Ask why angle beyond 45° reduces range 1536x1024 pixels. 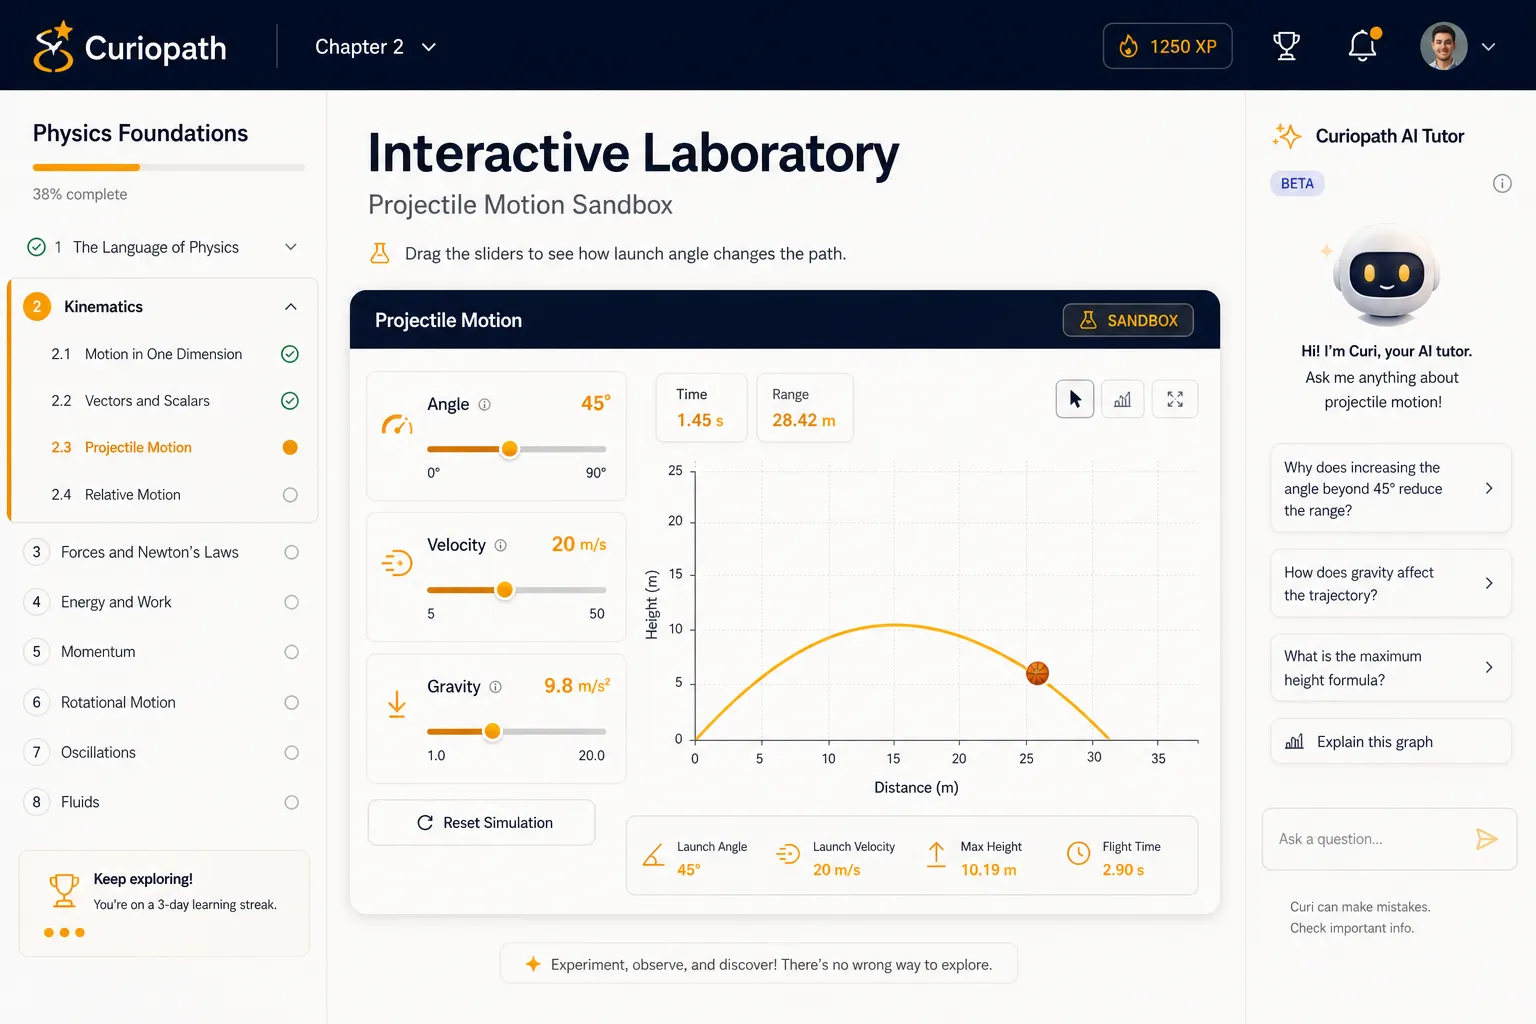pyautogui.click(x=1391, y=489)
